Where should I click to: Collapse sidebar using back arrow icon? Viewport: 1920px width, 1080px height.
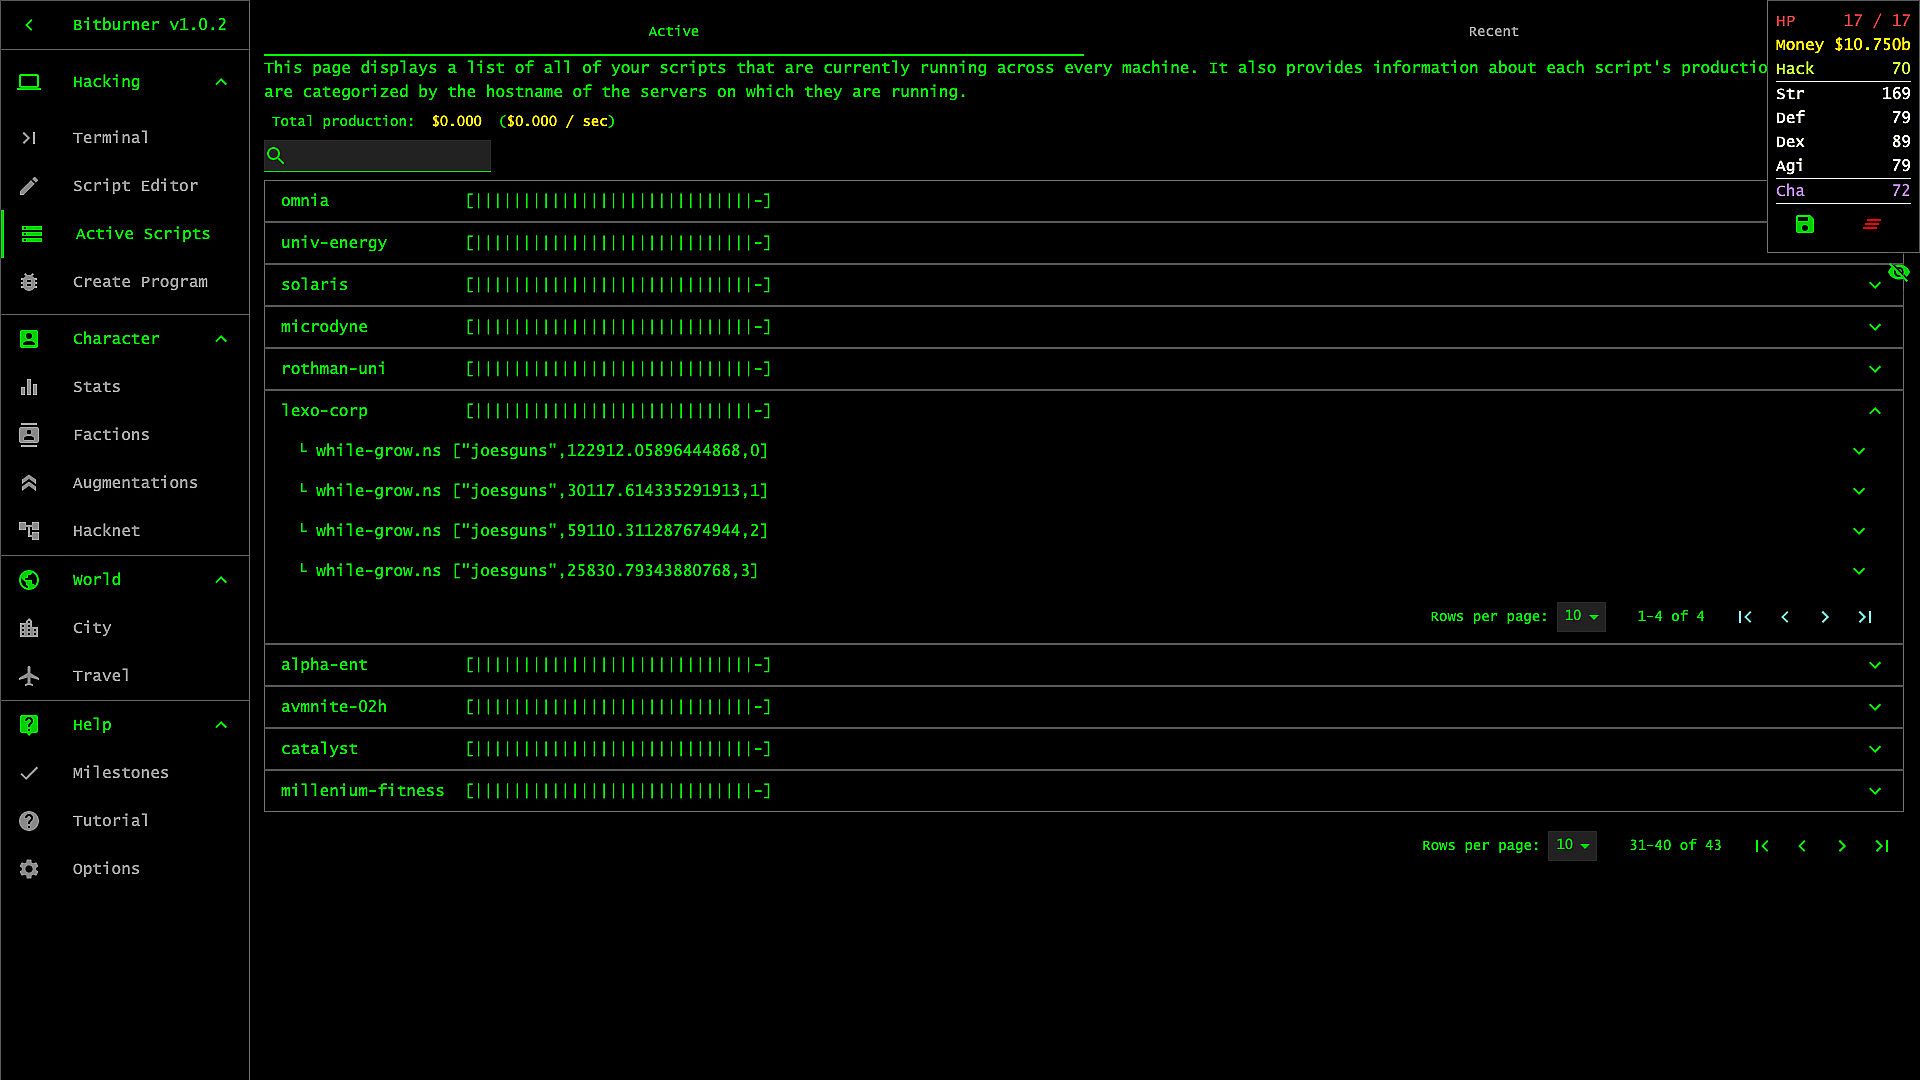29,25
